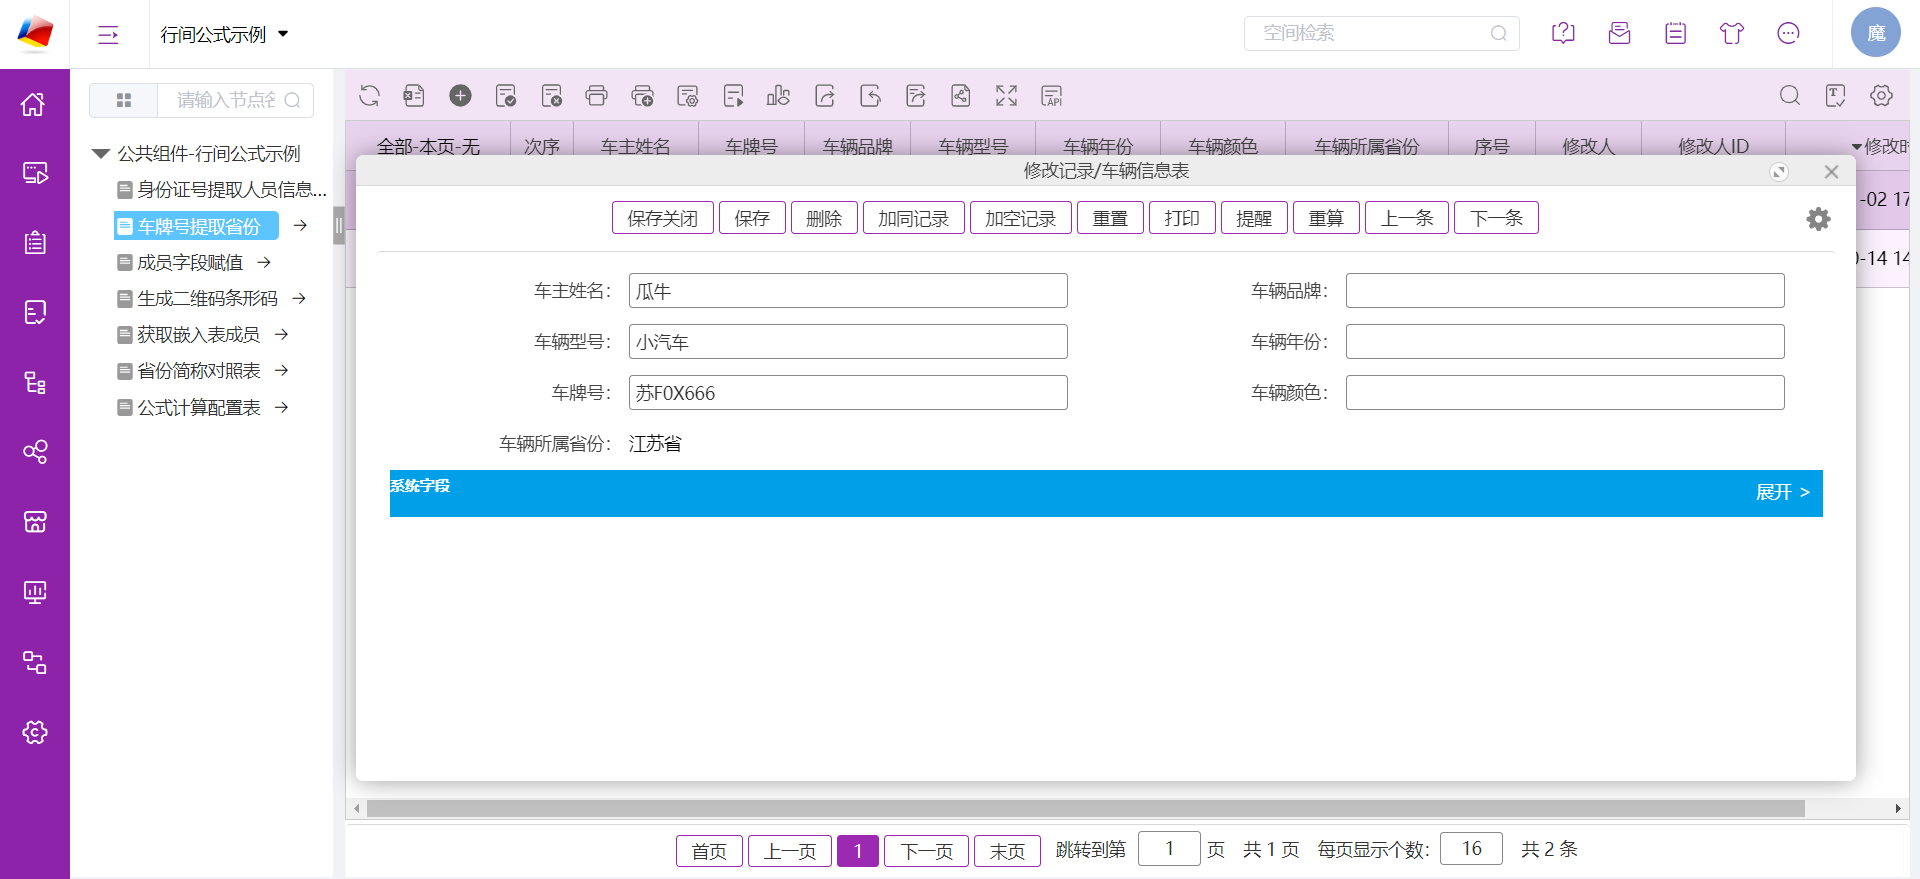Image resolution: width=1920 pixels, height=879 pixels.
Task: Open the 行间公式示例 dropdown
Action: point(224,35)
